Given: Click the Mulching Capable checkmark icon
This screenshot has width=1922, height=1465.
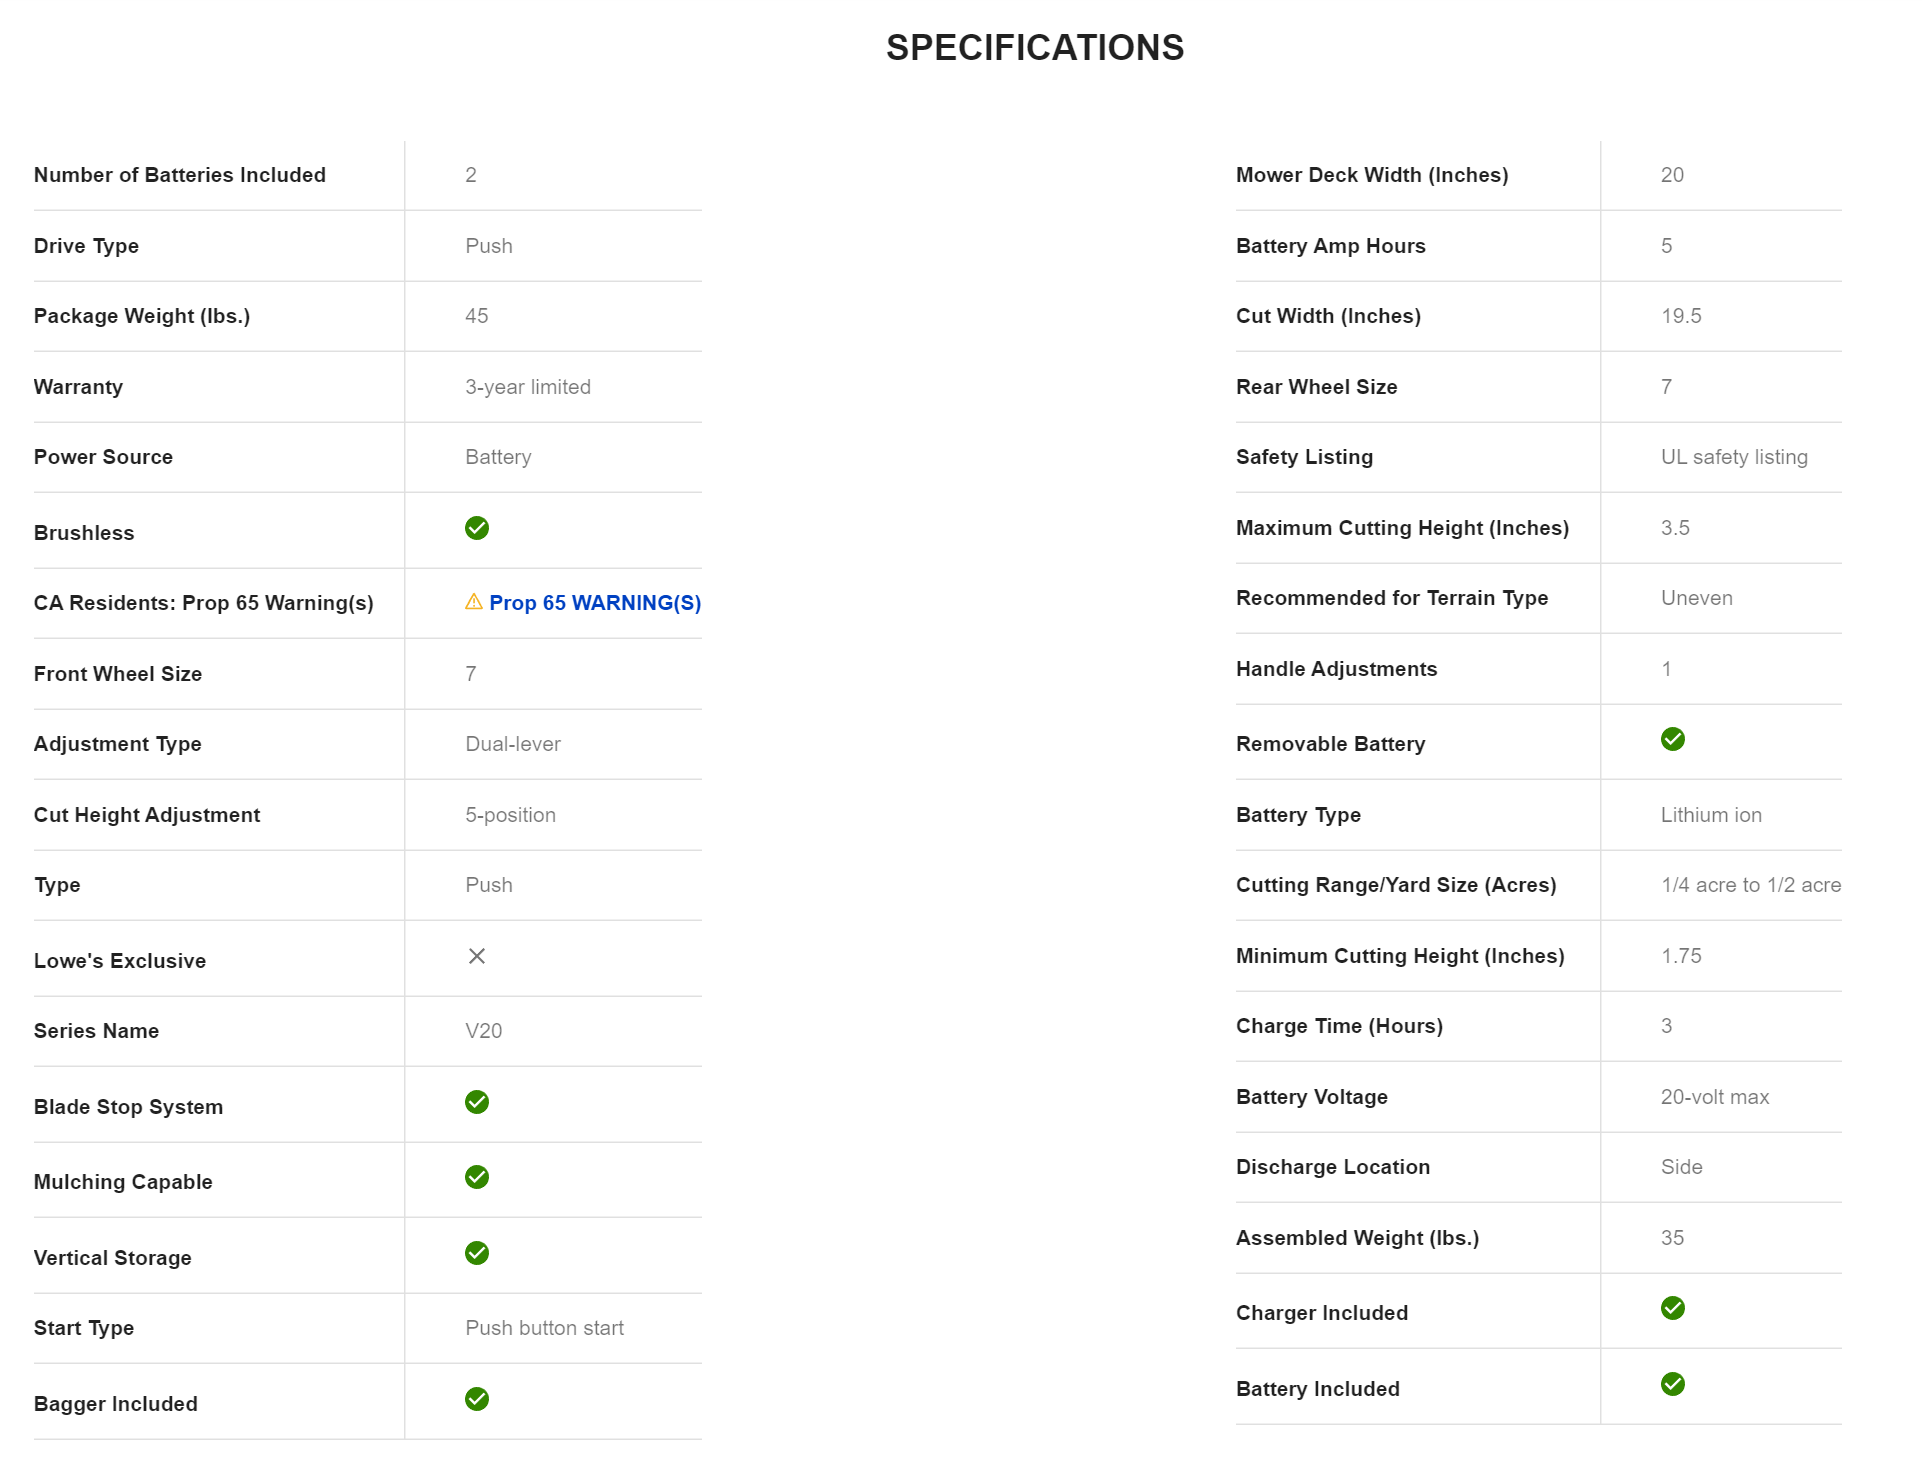Looking at the screenshot, I should 477,1177.
